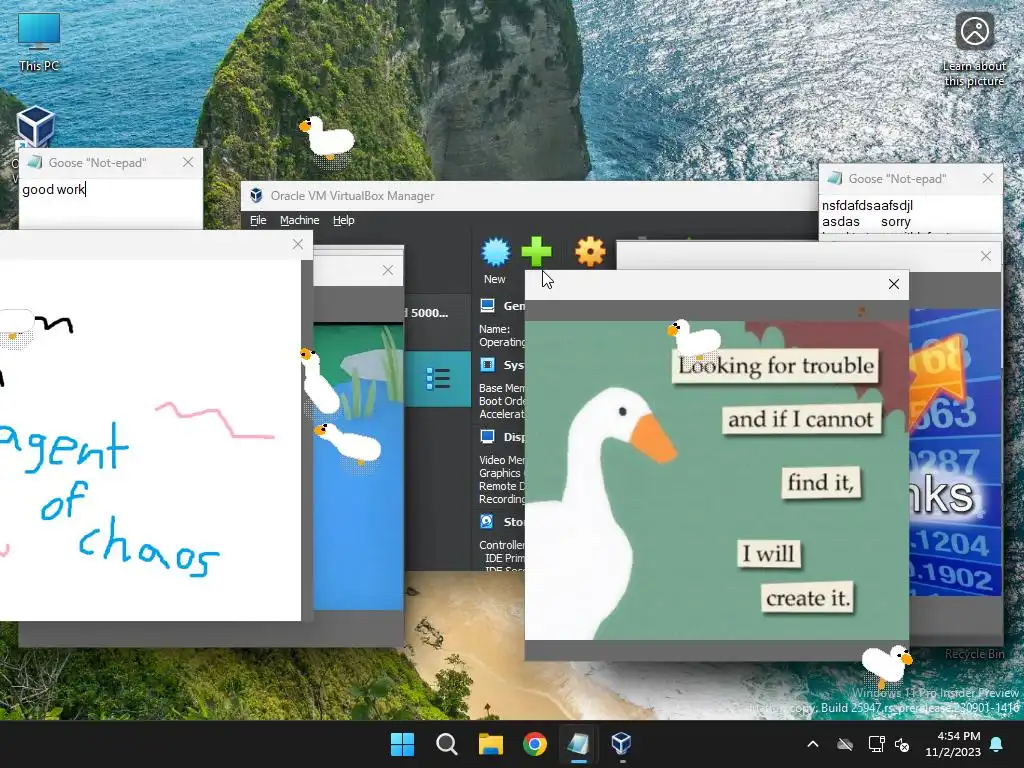
Task: Click the "agent of chaos" drawing image
Action: [150, 440]
